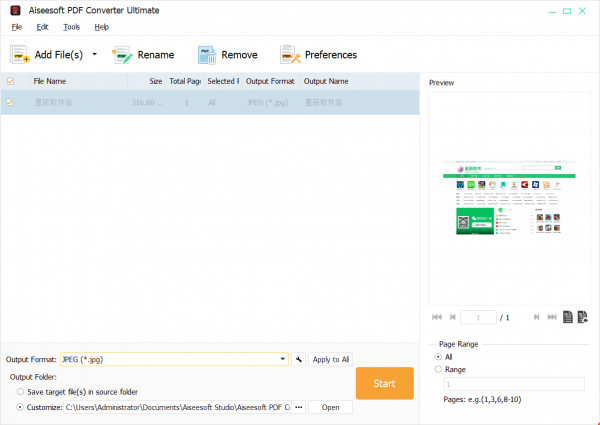
Task: Click the browse ellipsis button
Action: point(299,407)
